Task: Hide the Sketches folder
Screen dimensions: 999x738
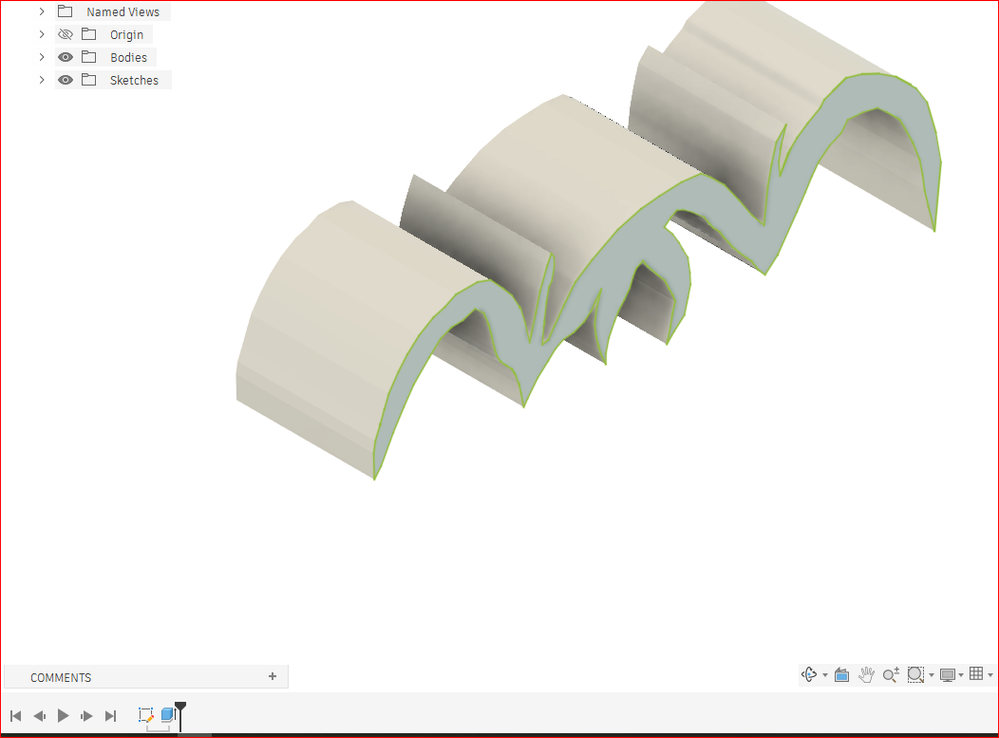Action: (65, 80)
